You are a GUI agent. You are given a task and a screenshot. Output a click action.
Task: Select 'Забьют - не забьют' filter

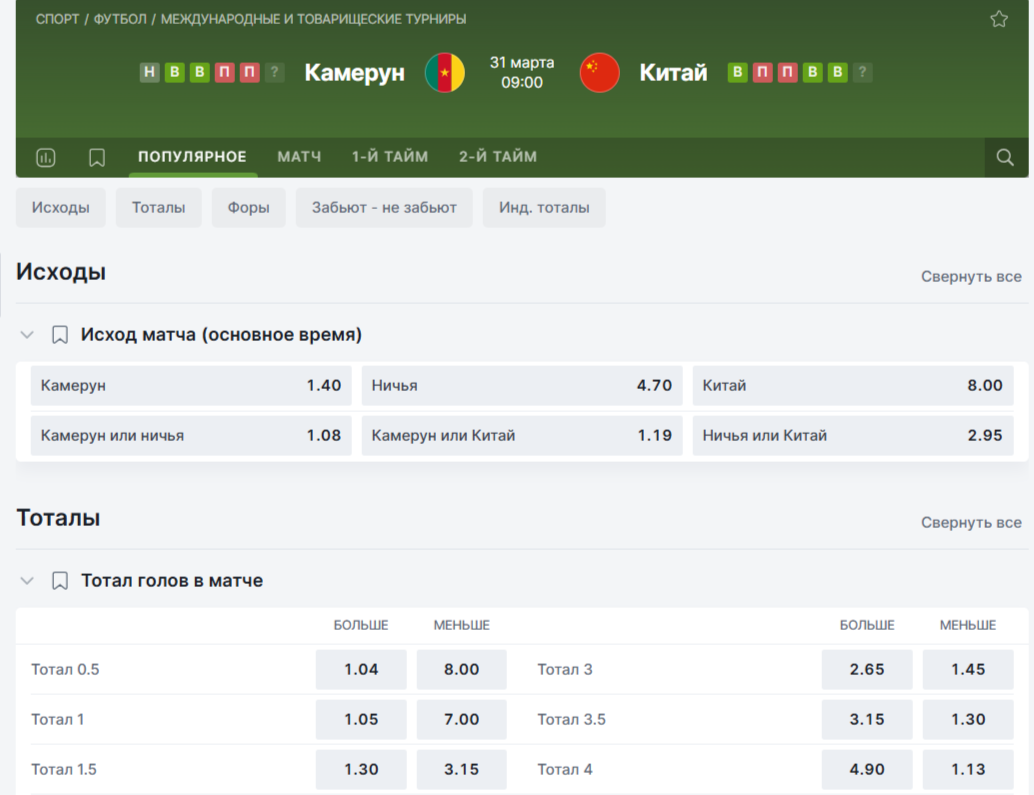(384, 208)
